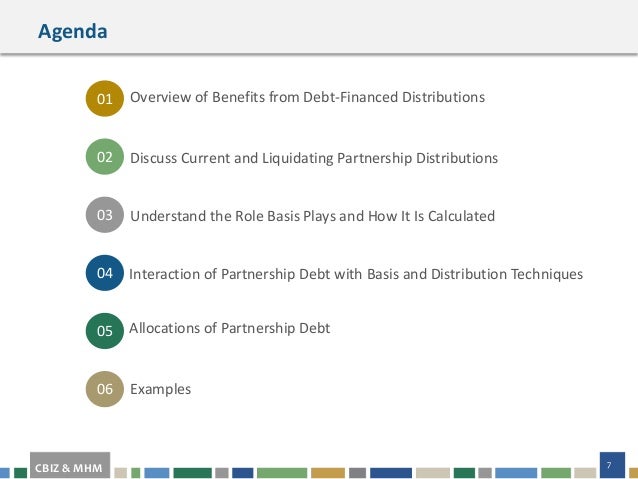Viewport: 638px width, 479px height.
Task: Click the gold 01 circle badge
Action: point(105,98)
